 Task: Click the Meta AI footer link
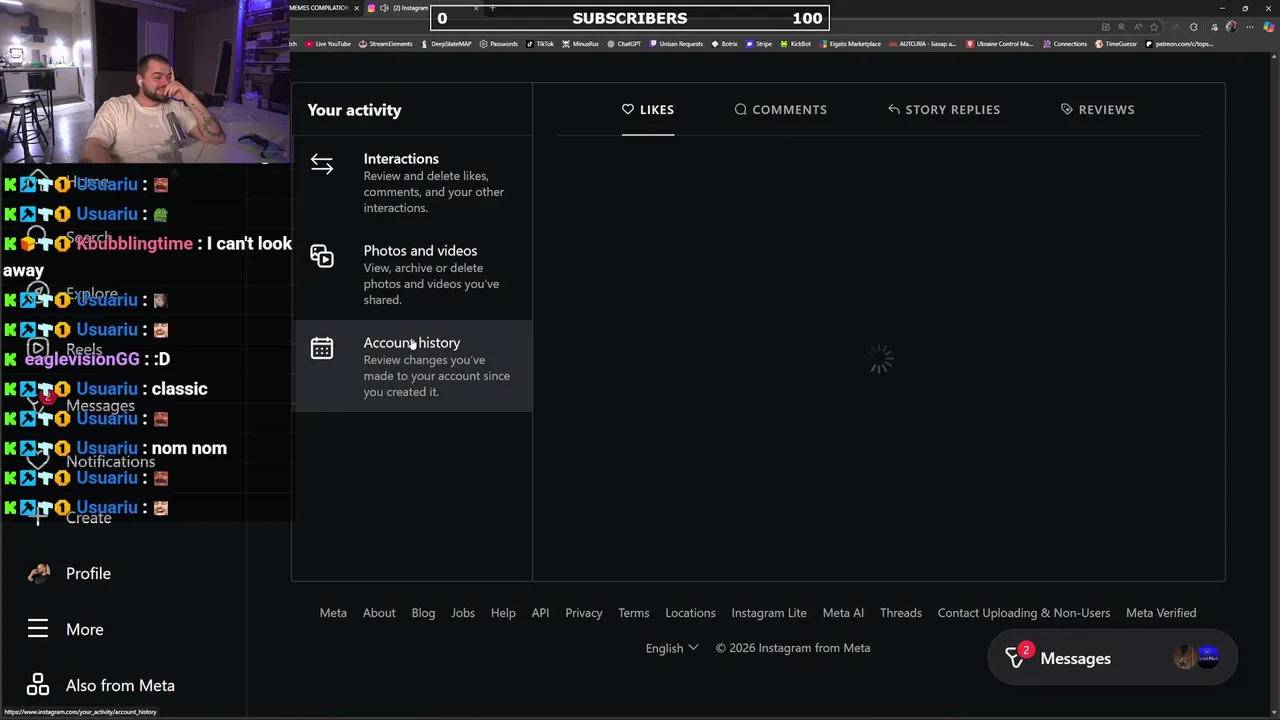(x=843, y=613)
